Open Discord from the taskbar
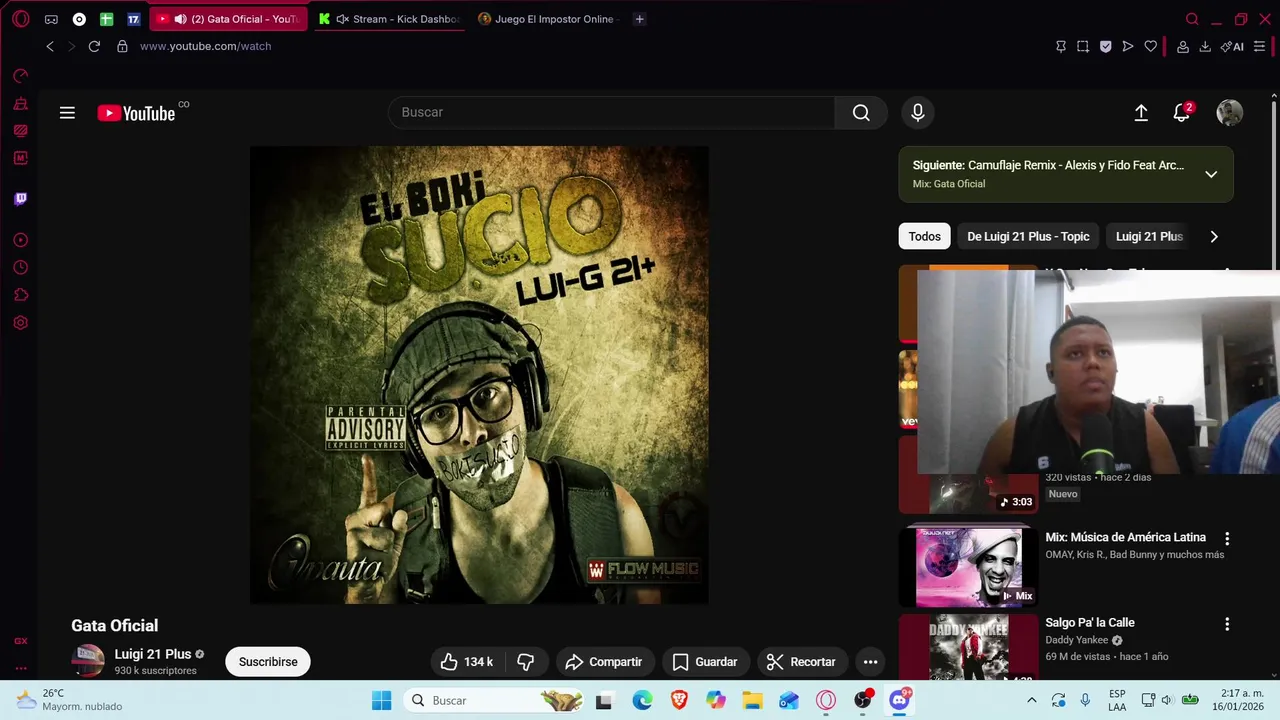The image size is (1280, 720). pos(900,701)
